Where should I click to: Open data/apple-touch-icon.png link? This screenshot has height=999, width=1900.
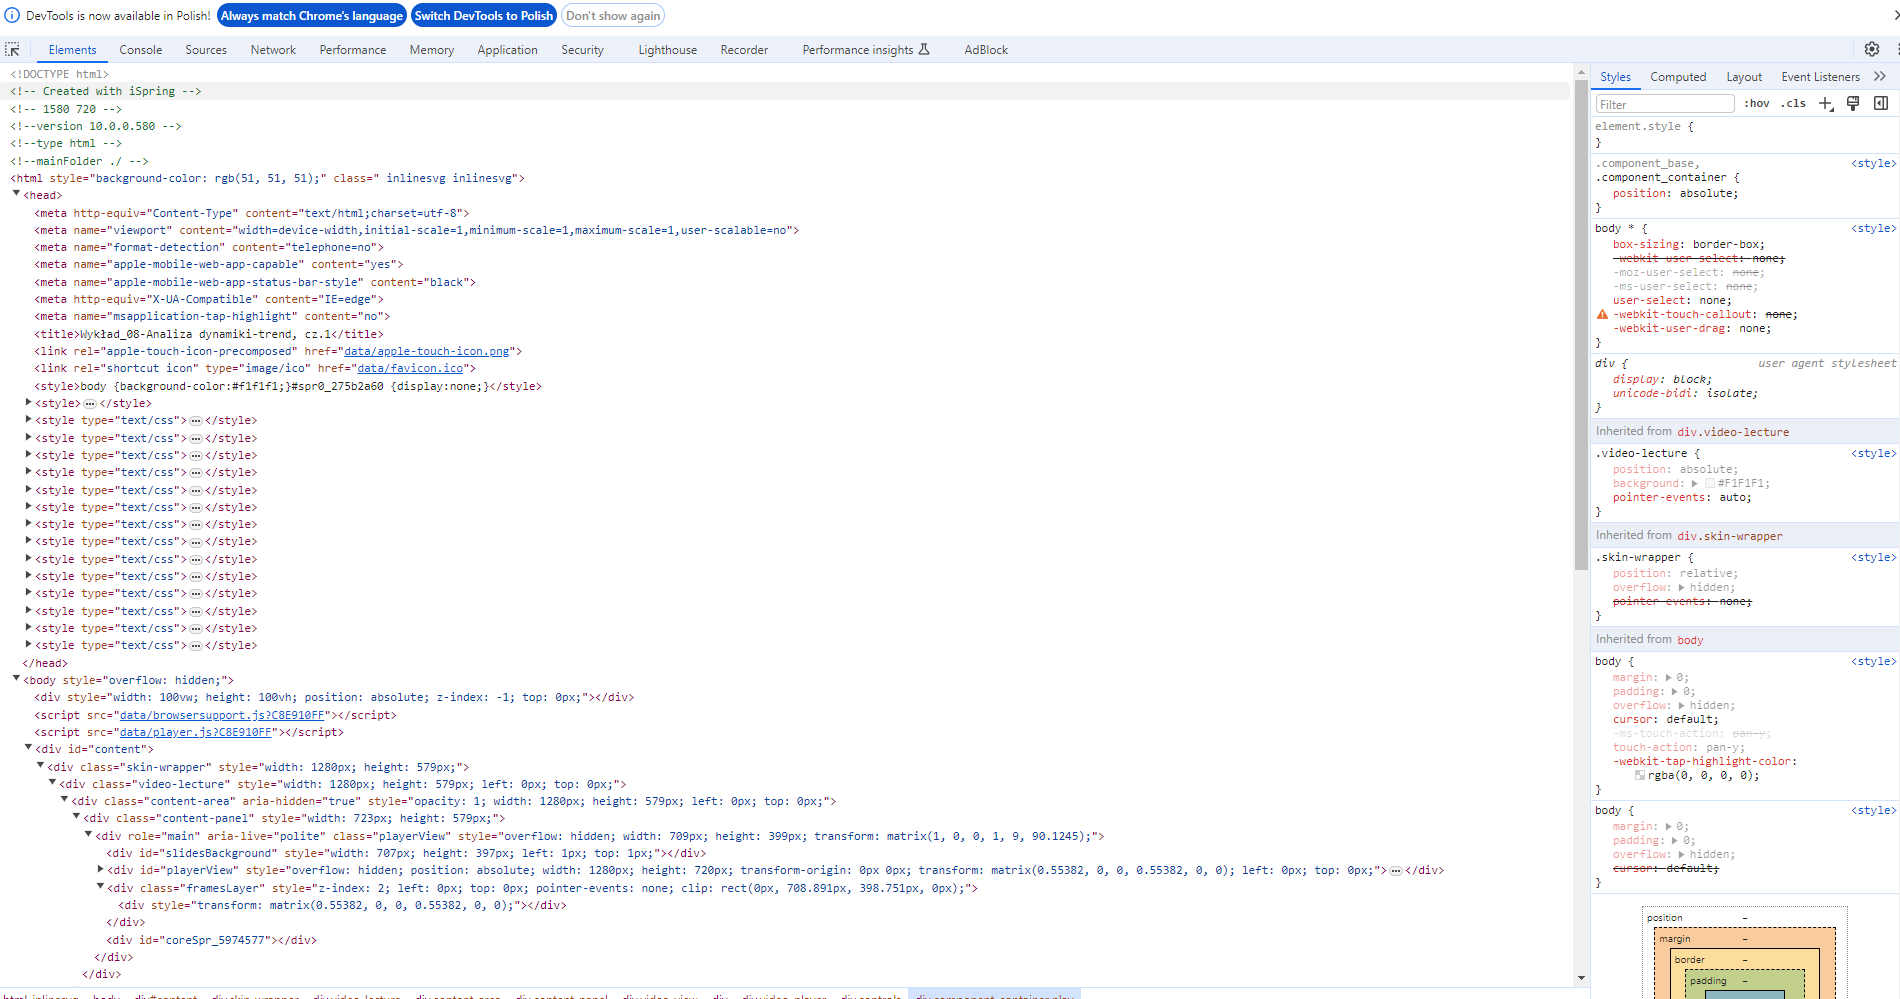[x=428, y=352]
